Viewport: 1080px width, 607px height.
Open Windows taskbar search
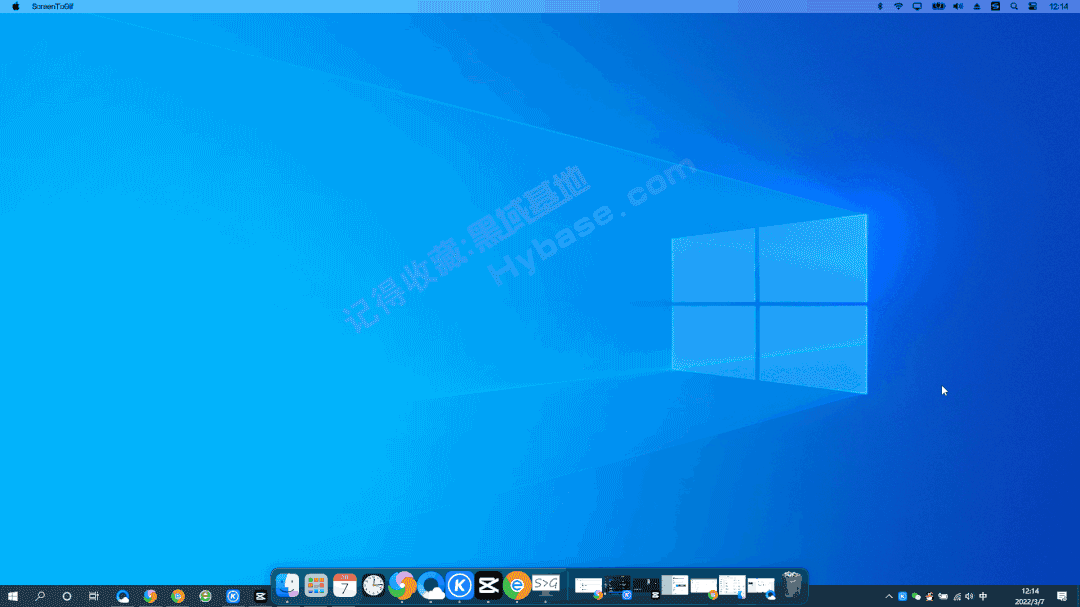tap(40, 596)
